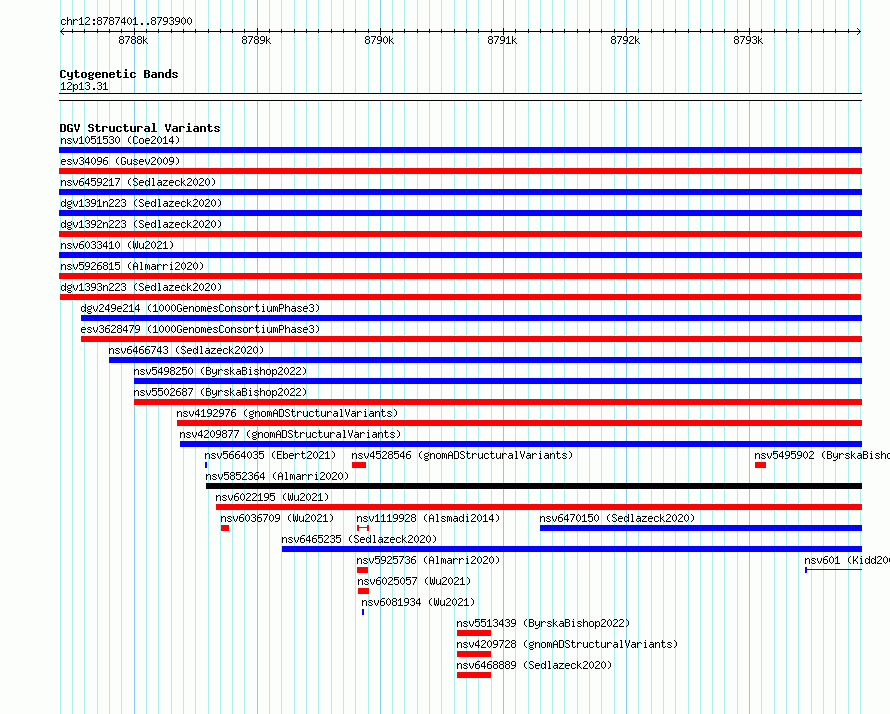Click the red nsv6036709 variant block
Screen dimensions: 890x714
pyautogui.click(x=225, y=528)
